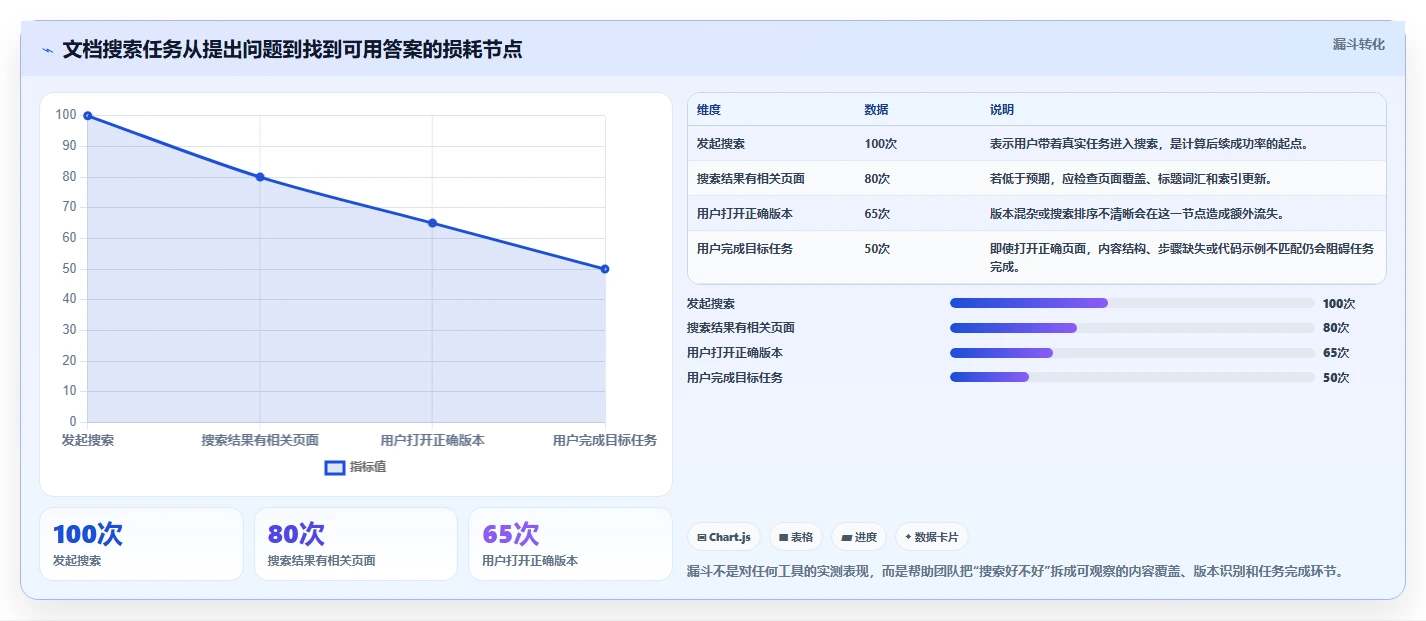Click the 50次 value beside progress bar

(x=1336, y=378)
